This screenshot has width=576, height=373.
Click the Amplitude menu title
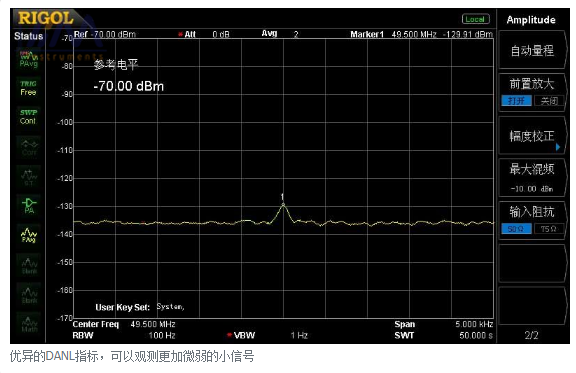click(x=531, y=20)
